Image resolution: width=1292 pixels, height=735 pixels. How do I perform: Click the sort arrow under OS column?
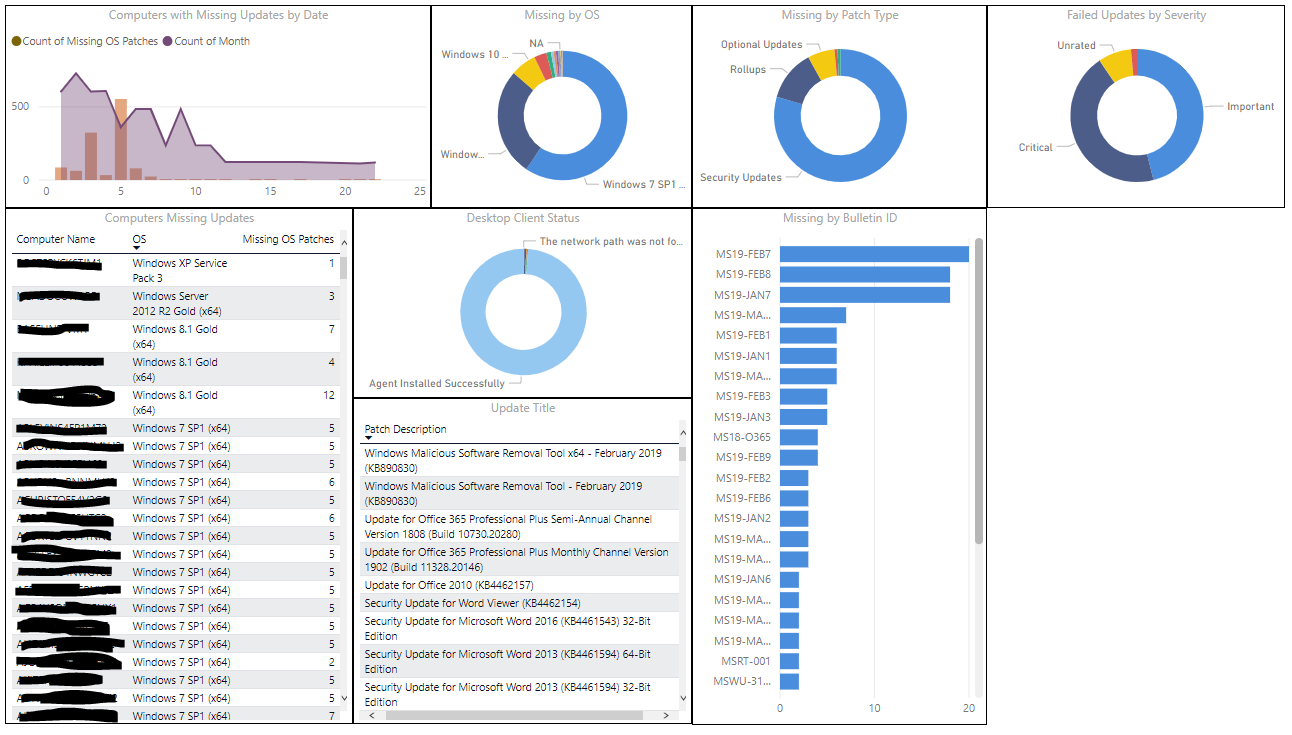click(137, 248)
